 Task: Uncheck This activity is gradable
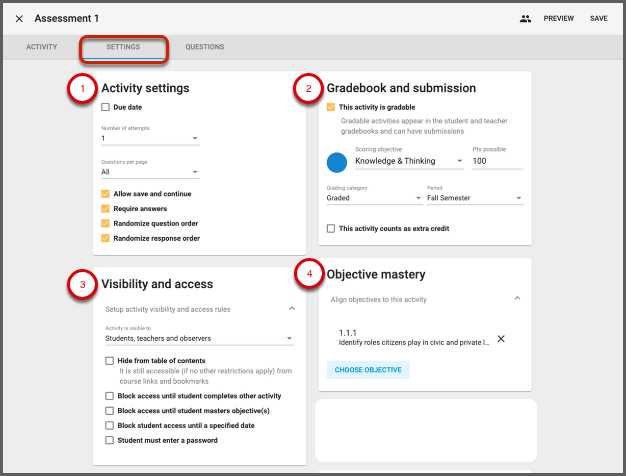click(332, 107)
